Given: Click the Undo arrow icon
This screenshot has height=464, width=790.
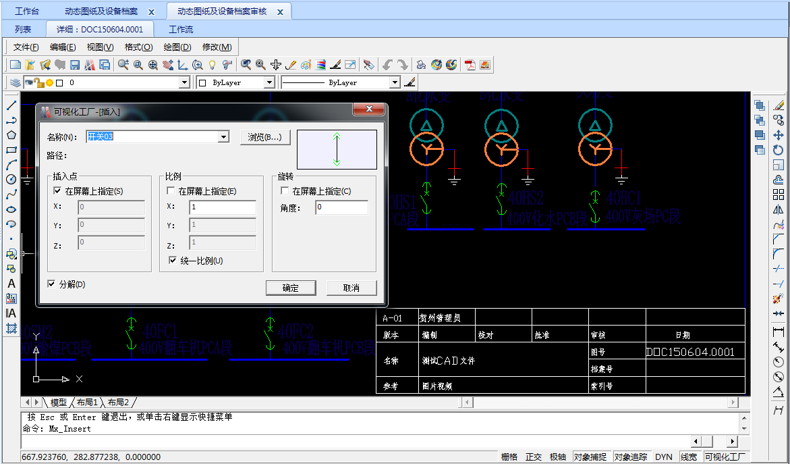Looking at the screenshot, I should click(389, 65).
